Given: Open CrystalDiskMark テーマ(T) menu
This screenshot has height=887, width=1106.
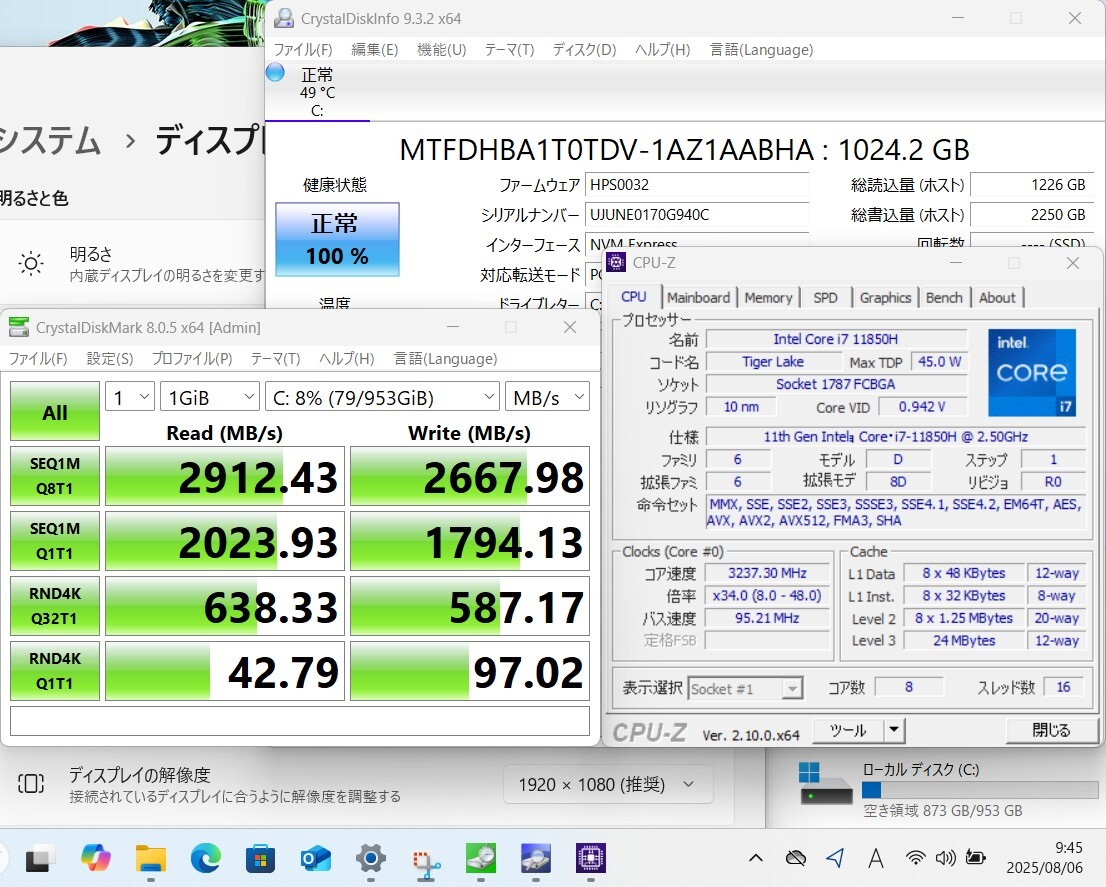Looking at the screenshot, I should (275, 359).
